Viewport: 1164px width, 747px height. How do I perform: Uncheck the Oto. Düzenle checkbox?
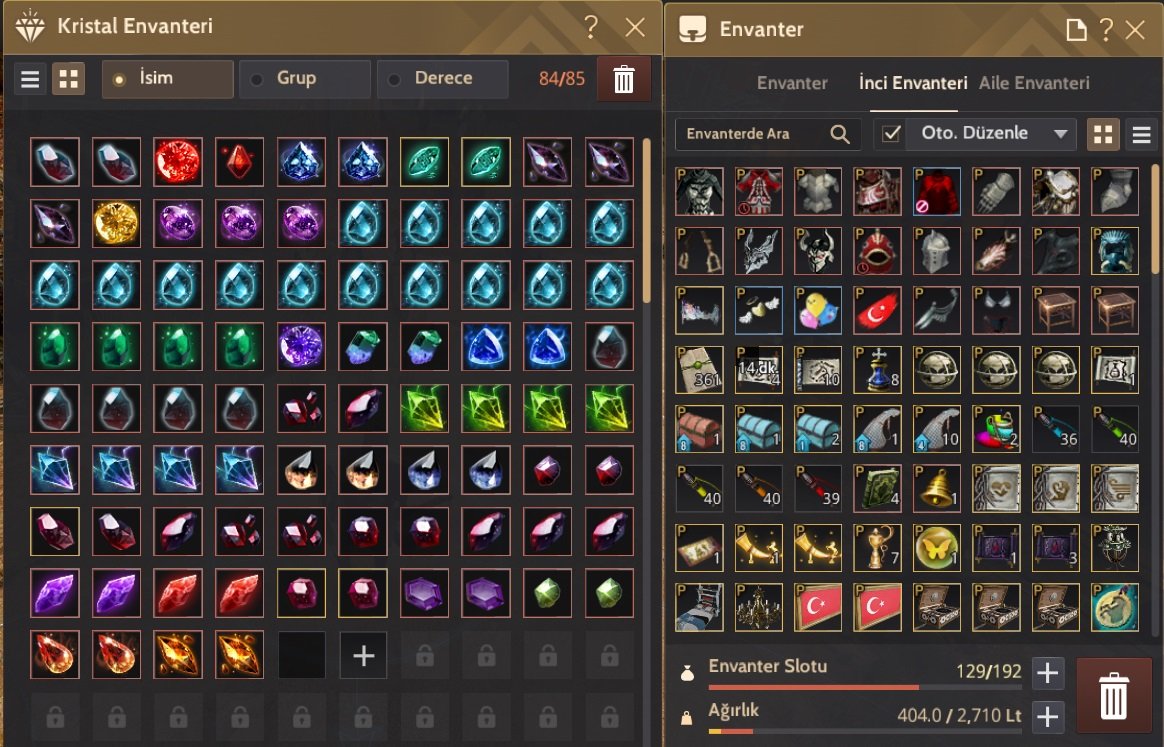[891, 134]
